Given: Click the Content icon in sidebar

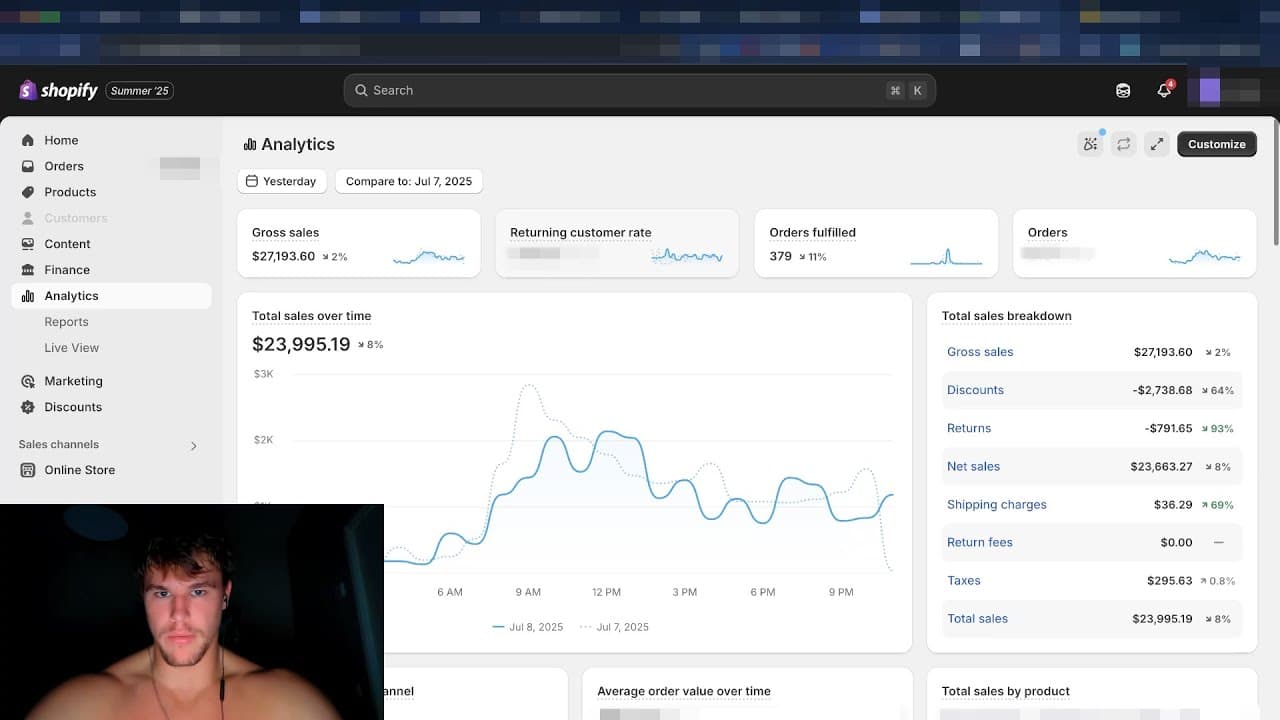Looking at the screenshot, I should [x=28, y=245].
